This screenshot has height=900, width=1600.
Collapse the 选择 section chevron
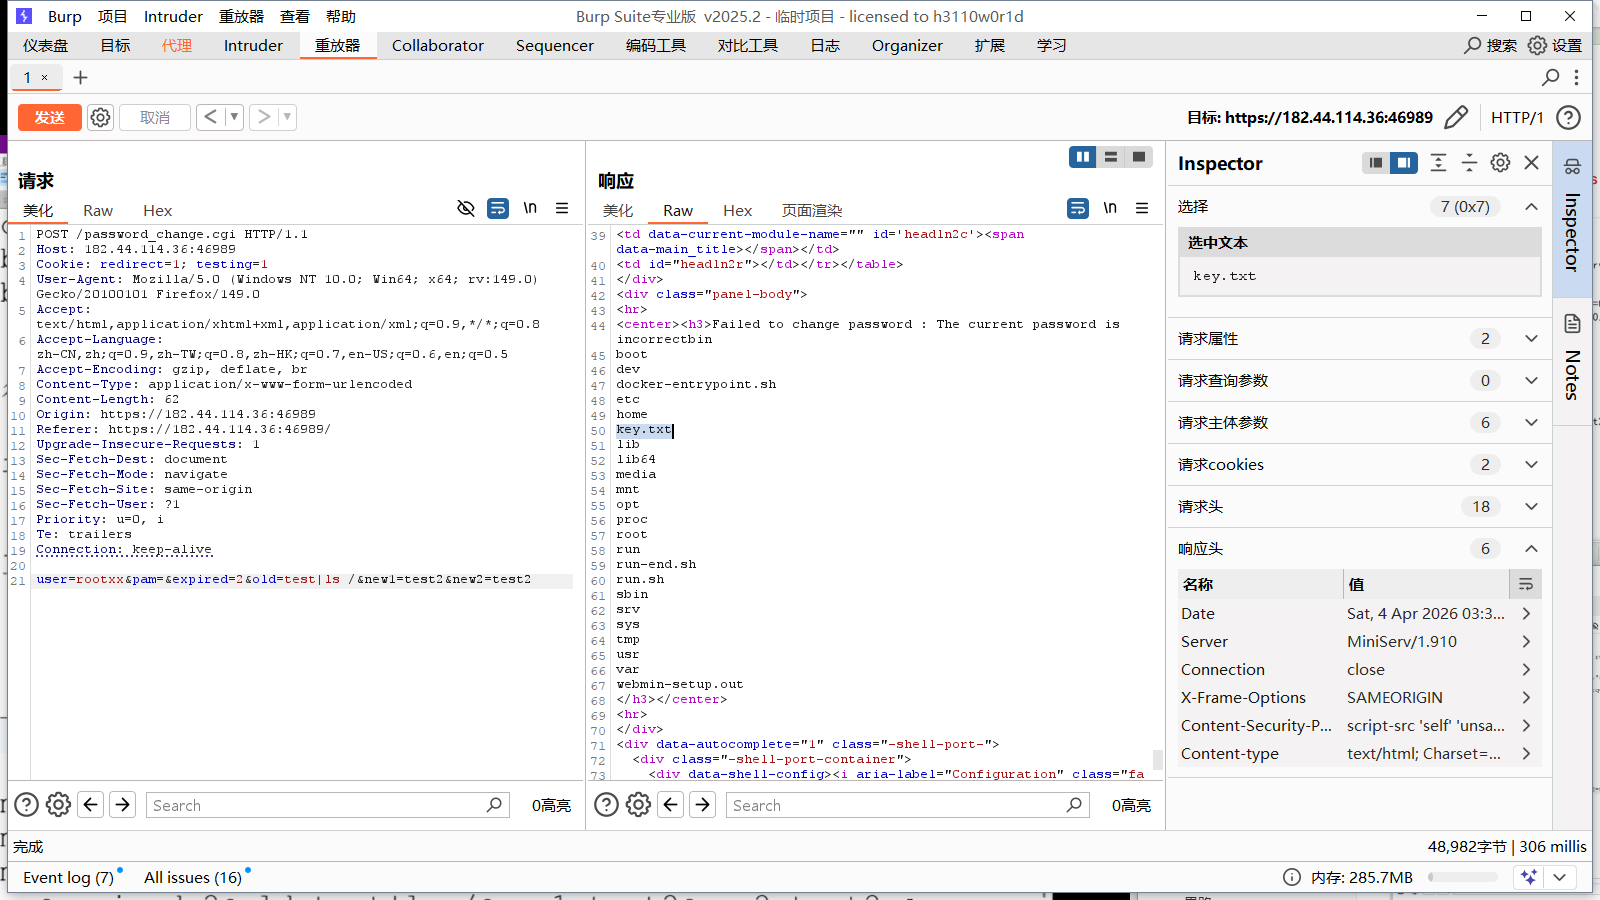[1531, 207]
